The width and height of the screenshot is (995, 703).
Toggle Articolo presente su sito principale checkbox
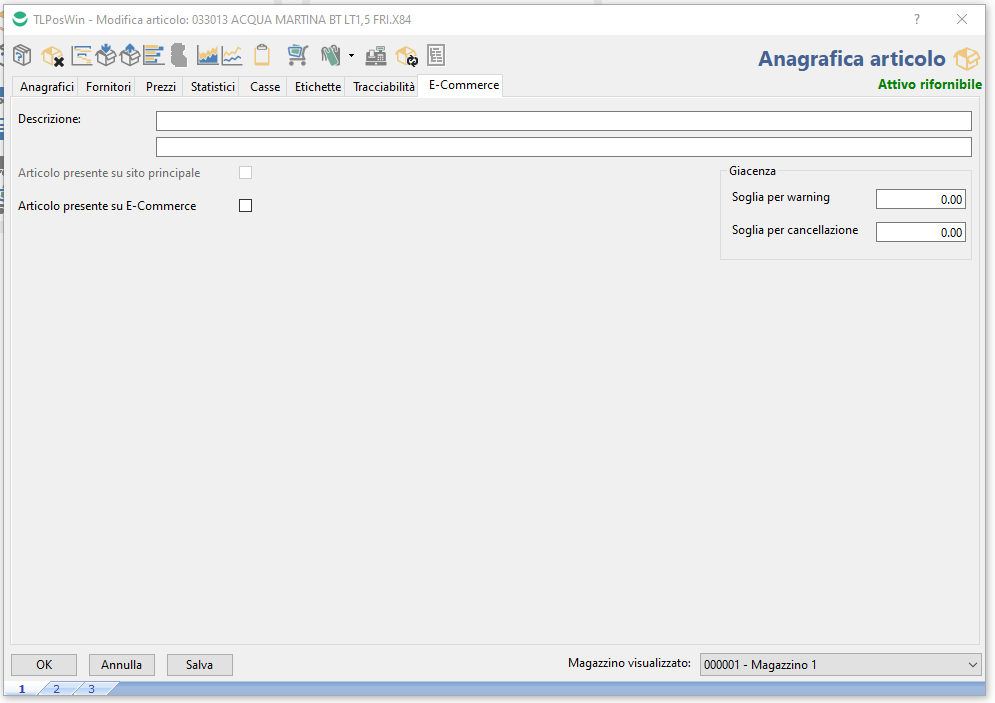tap(245, 173)
